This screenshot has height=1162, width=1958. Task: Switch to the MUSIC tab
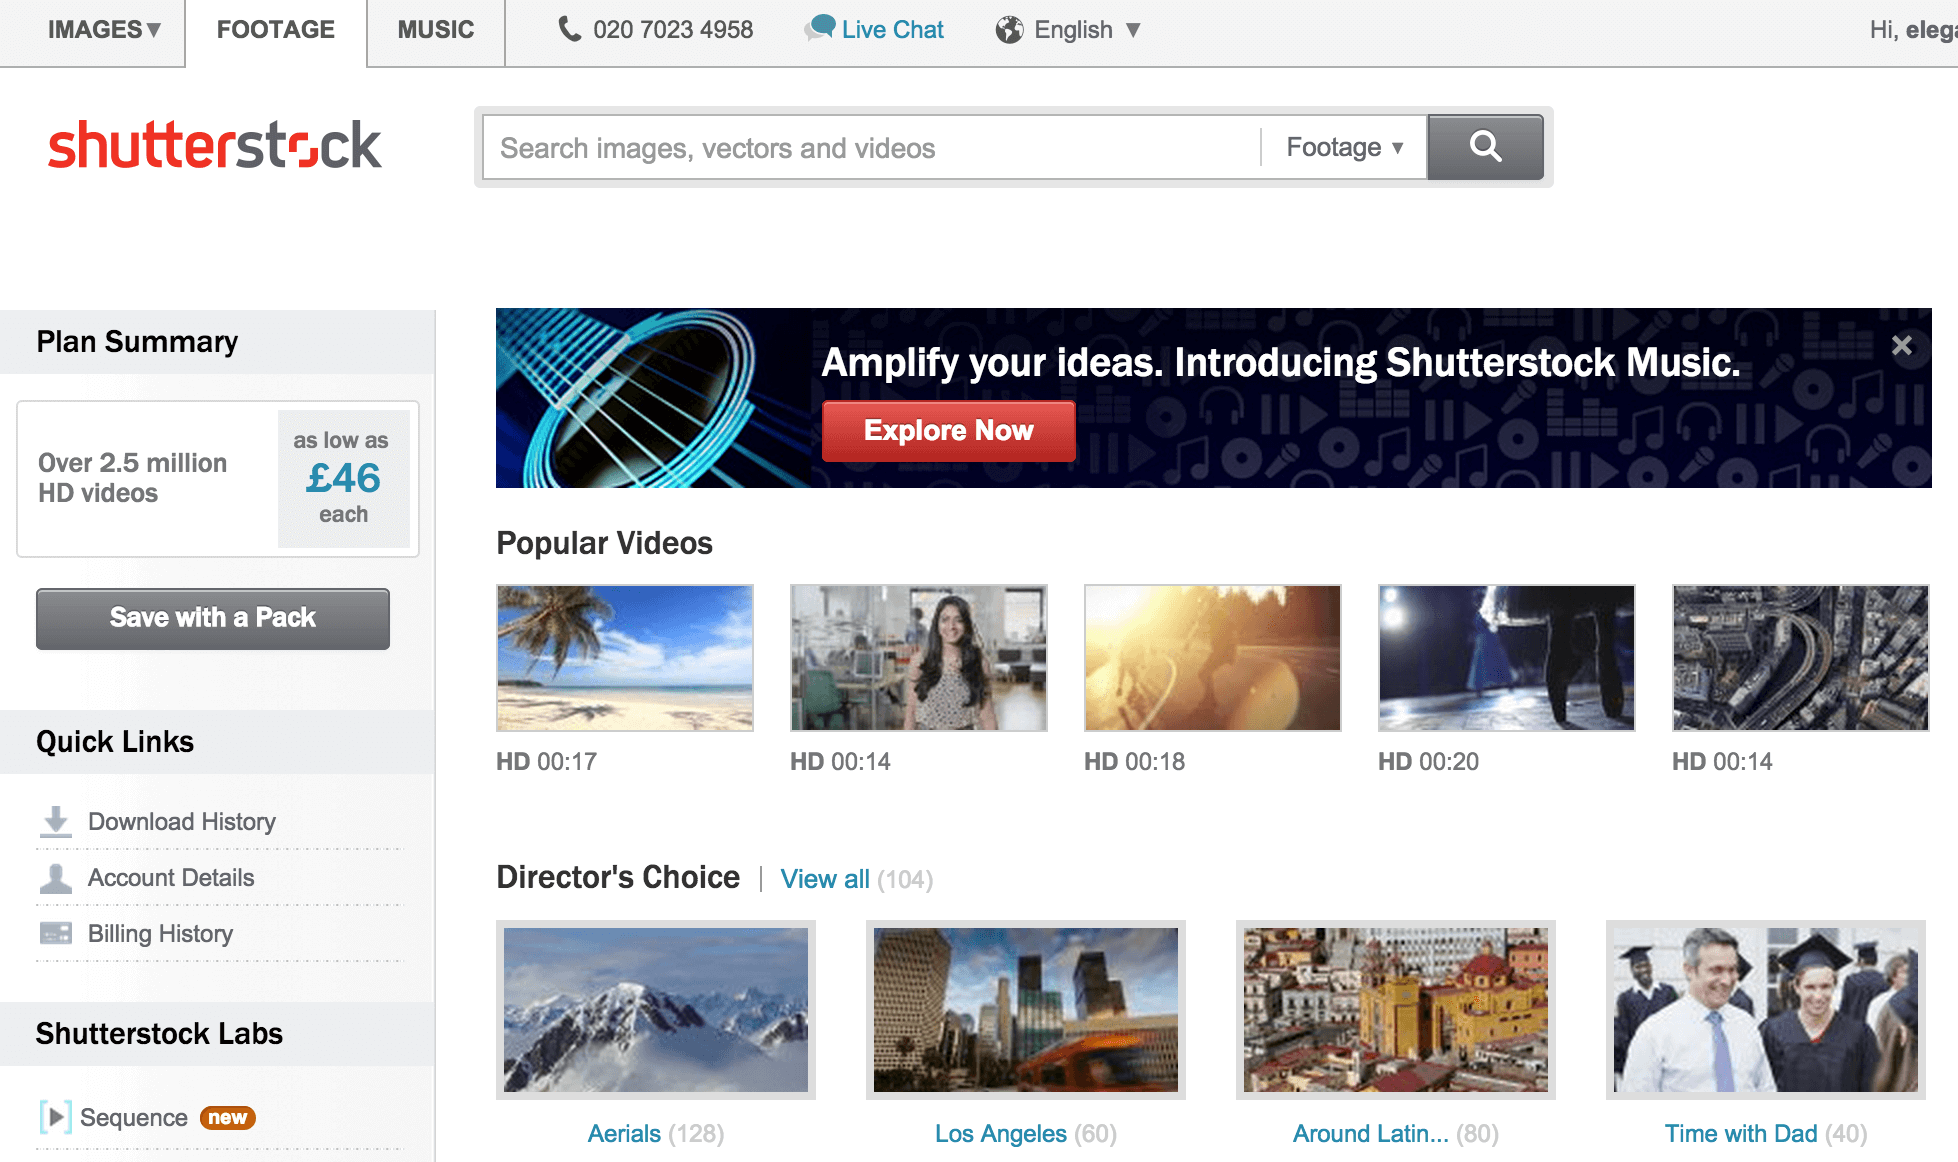tap(435, 29)
